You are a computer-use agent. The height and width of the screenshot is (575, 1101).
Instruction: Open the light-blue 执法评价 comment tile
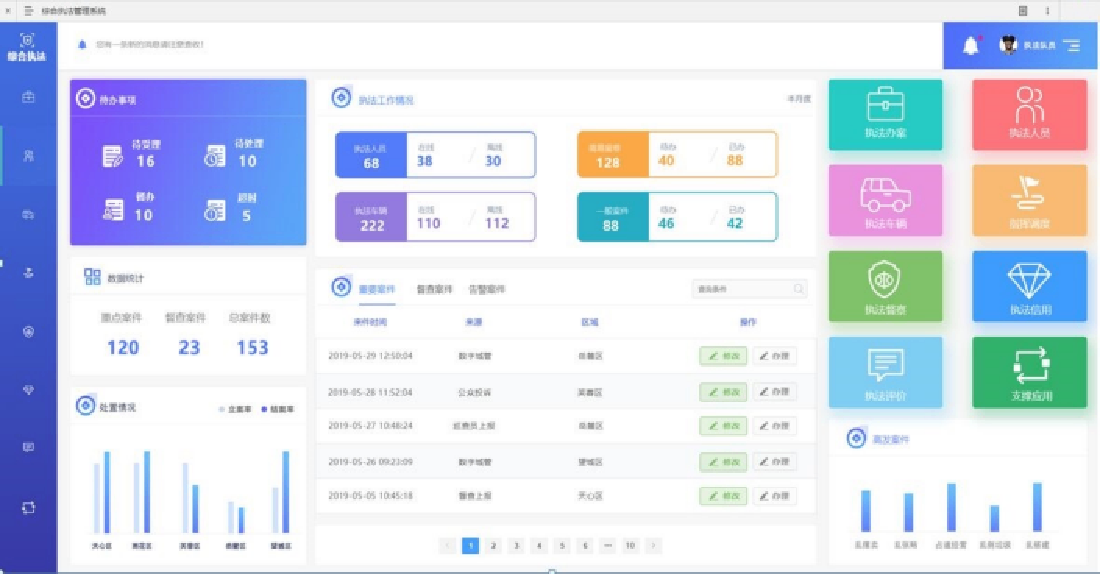click(x=885, y=372)
